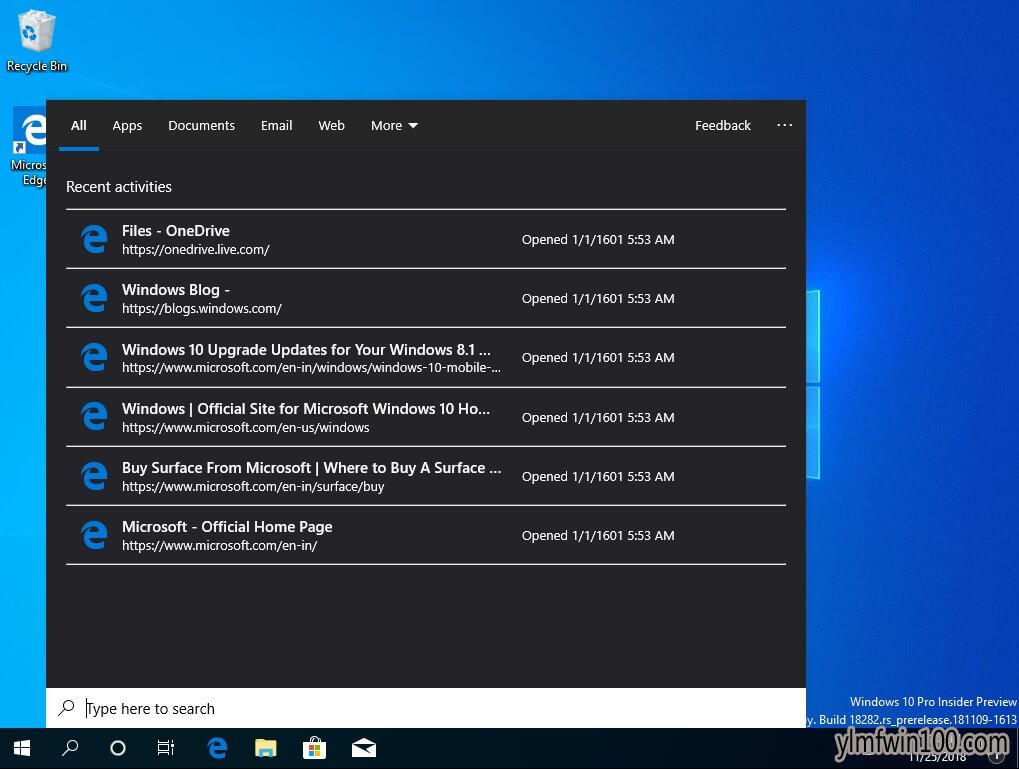
Task: Open Microsoft - Official Home Page activity
Action: (426, 536)
